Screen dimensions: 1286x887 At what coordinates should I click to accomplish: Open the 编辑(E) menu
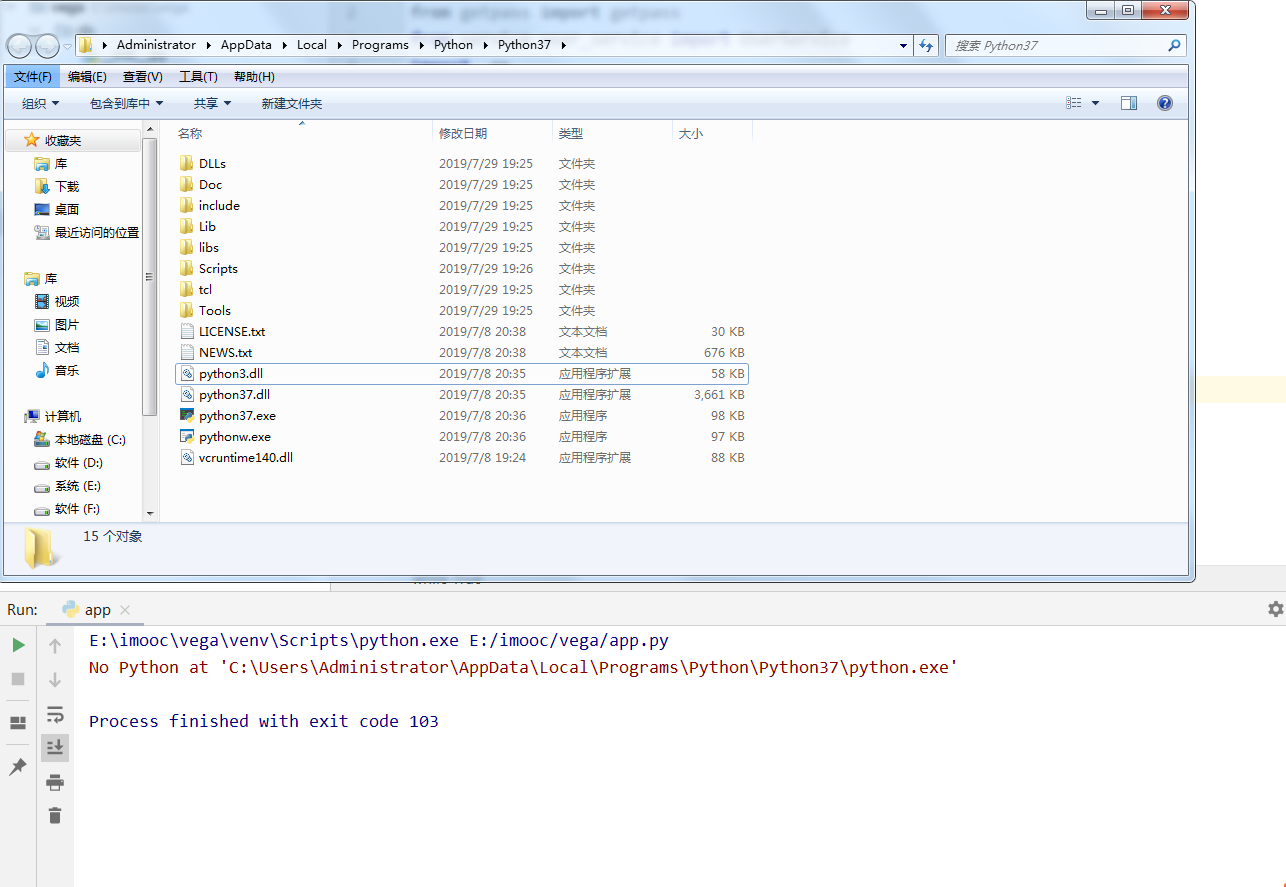click(x=87, y=77)
